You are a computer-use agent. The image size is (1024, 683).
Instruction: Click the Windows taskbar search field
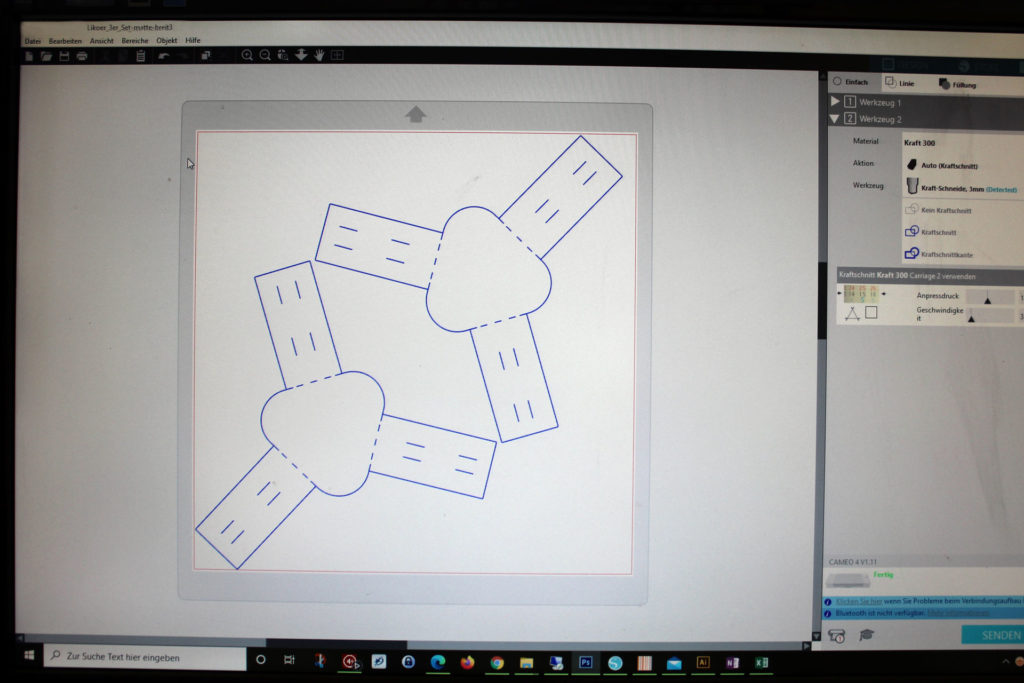(150, 658)
